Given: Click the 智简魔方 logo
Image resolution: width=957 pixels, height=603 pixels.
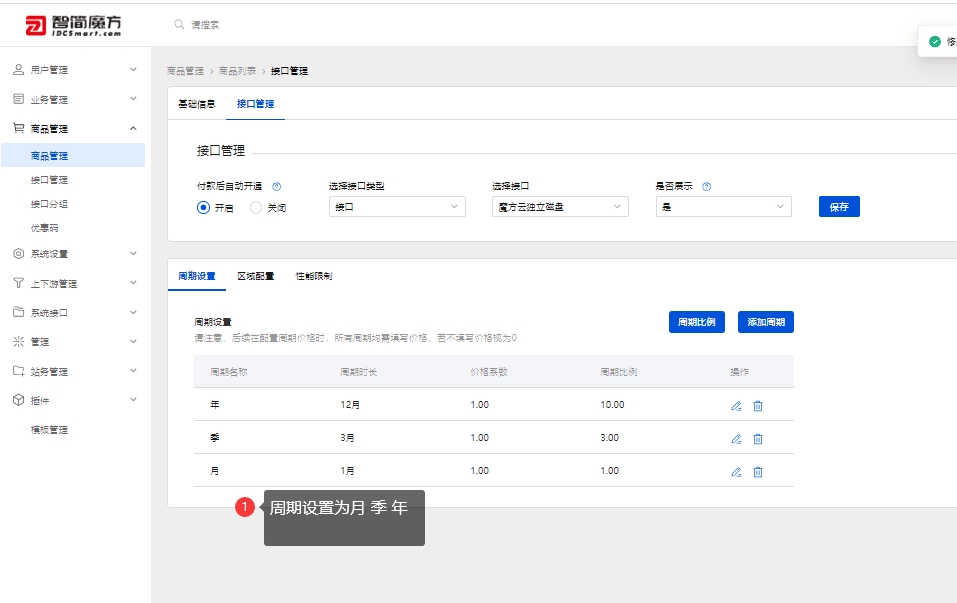Looking at the screenshot, I should (73, 25).
